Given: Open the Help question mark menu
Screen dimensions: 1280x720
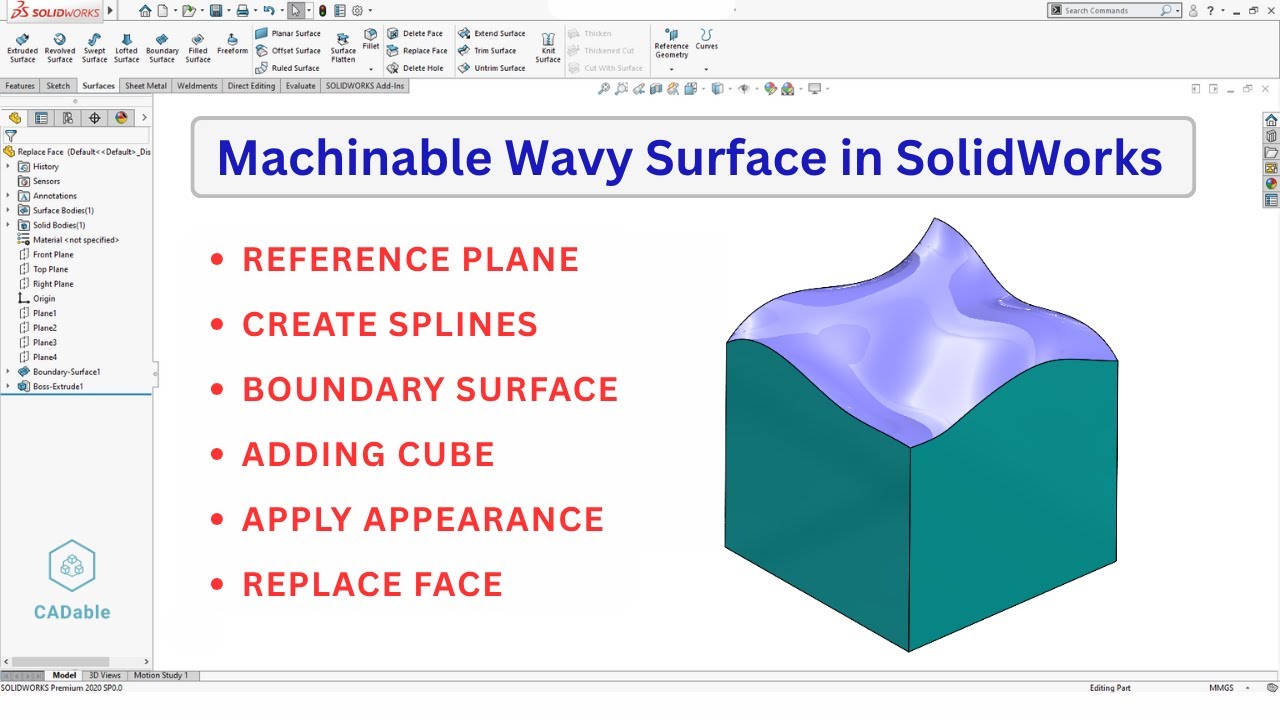Looking at the screenshot, I should pyautogui.click(x=1210, y=10).
